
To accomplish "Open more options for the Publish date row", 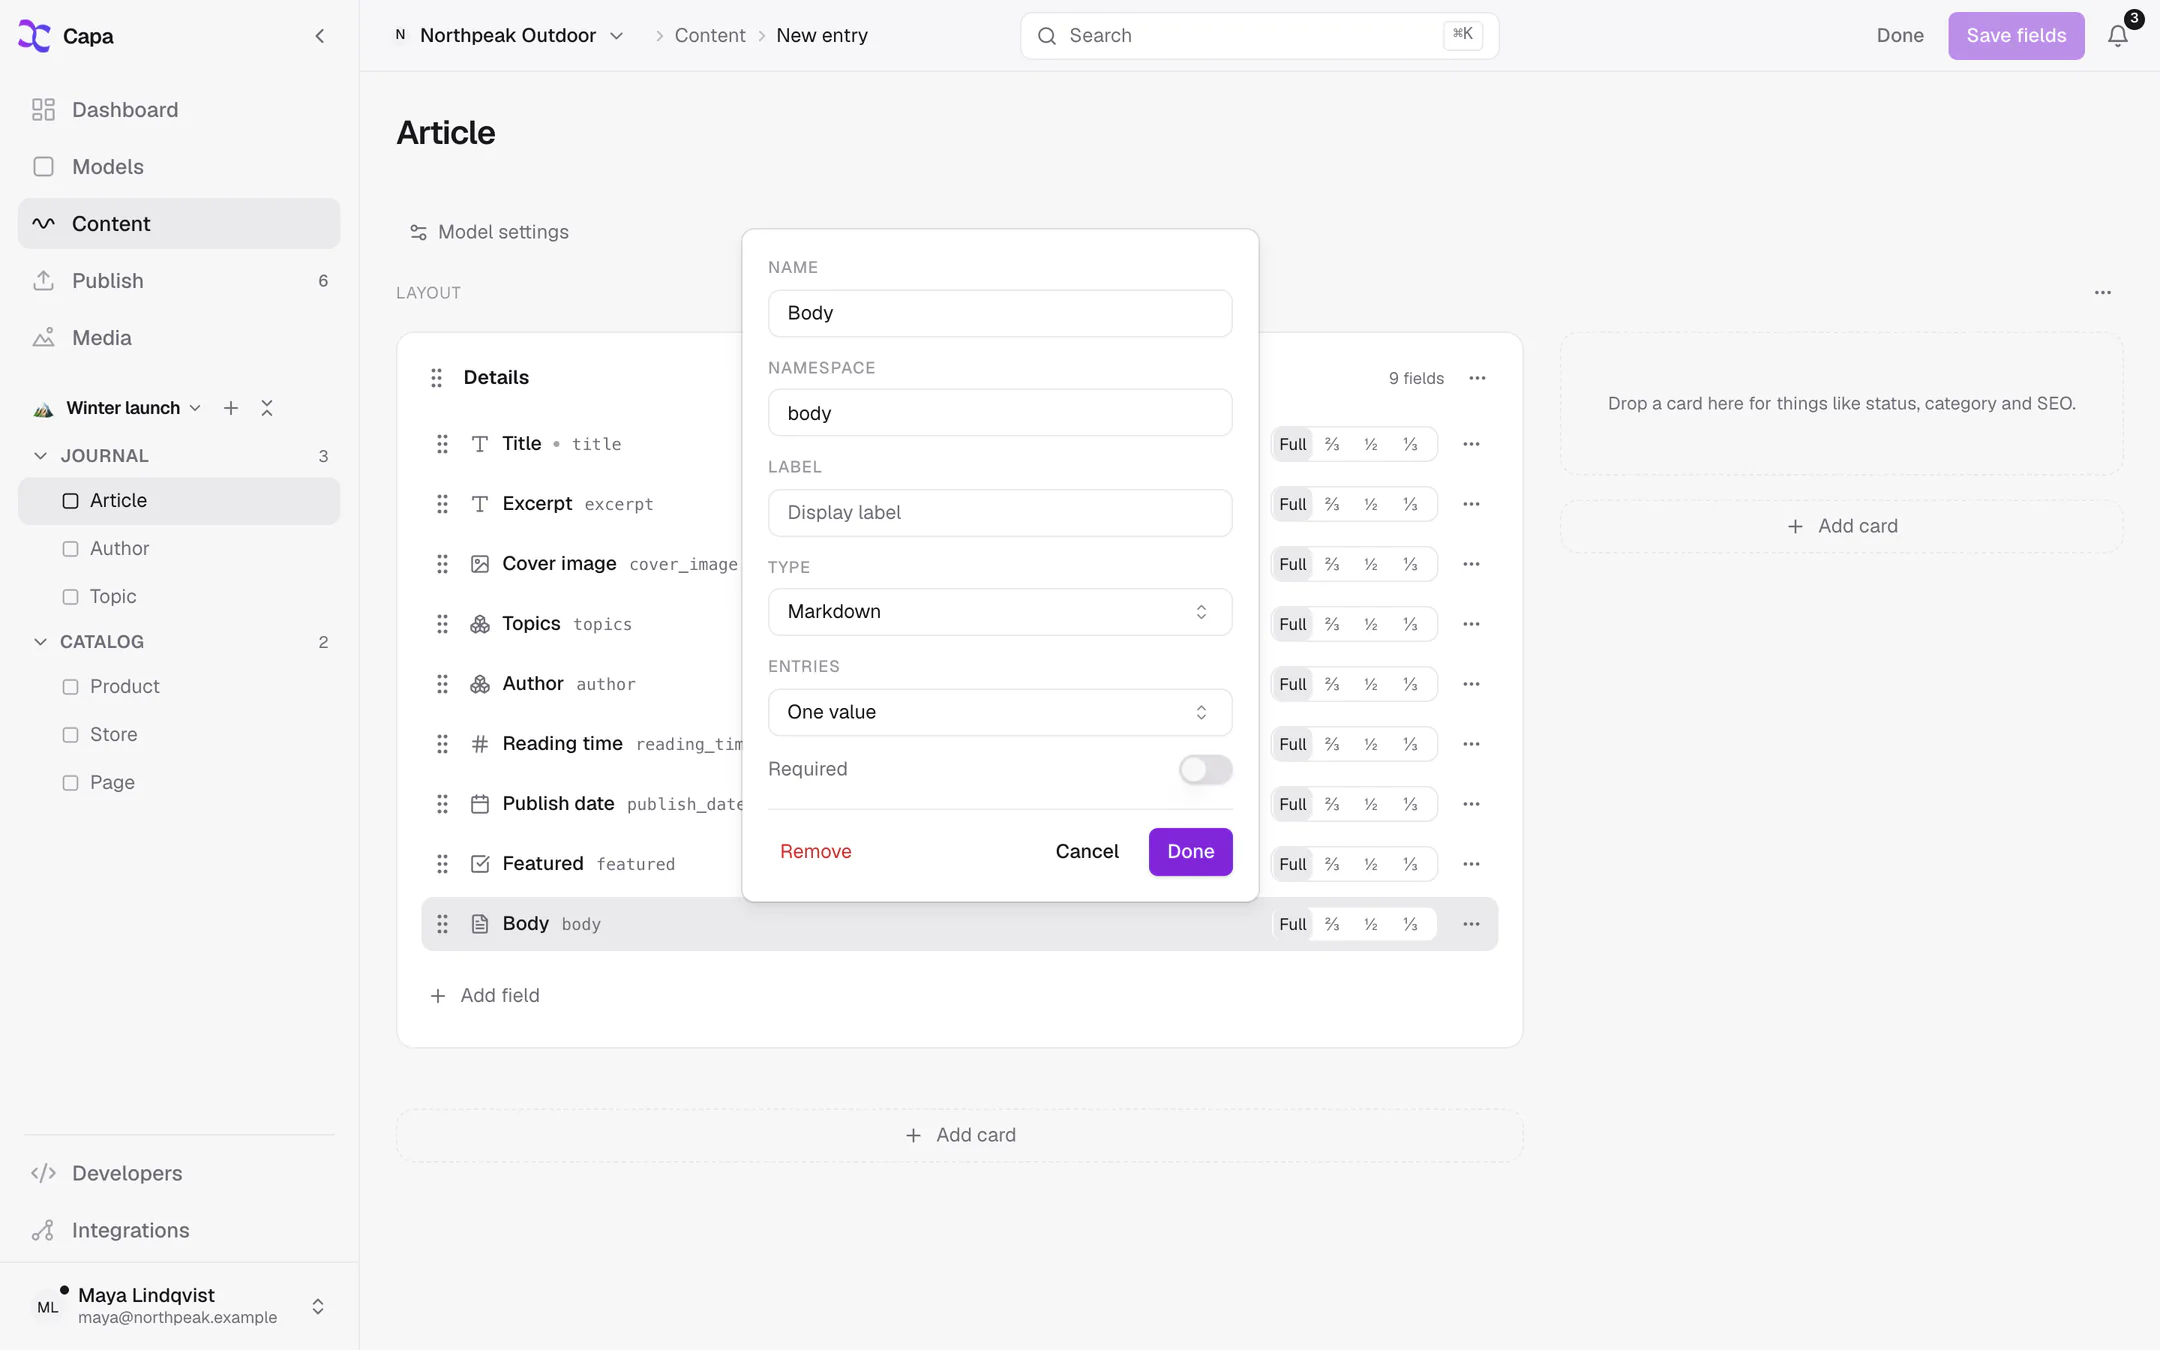I will tap(1471, 804).
